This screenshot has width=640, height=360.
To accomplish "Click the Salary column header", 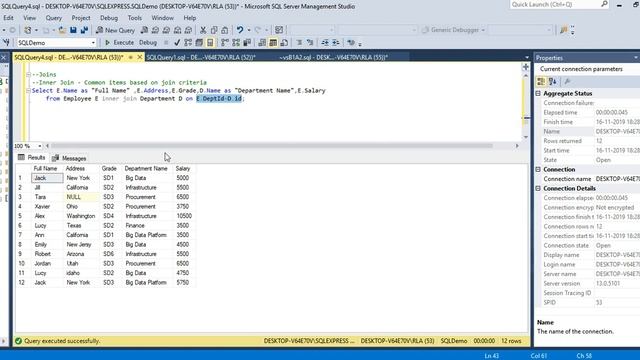I will point(182,169).
